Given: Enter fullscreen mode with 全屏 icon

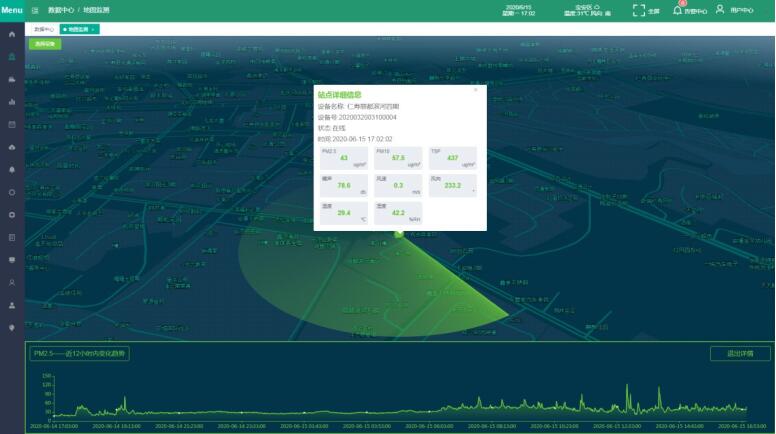Looking at the screenshot, I should (639, 10).
